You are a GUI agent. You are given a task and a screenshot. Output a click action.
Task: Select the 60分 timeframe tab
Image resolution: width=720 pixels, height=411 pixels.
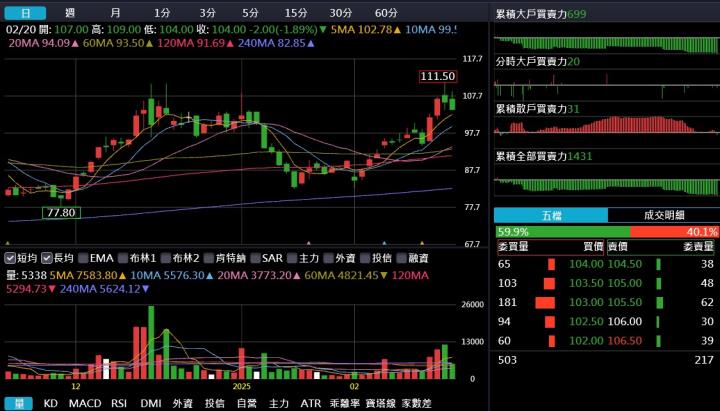point(386,13)
